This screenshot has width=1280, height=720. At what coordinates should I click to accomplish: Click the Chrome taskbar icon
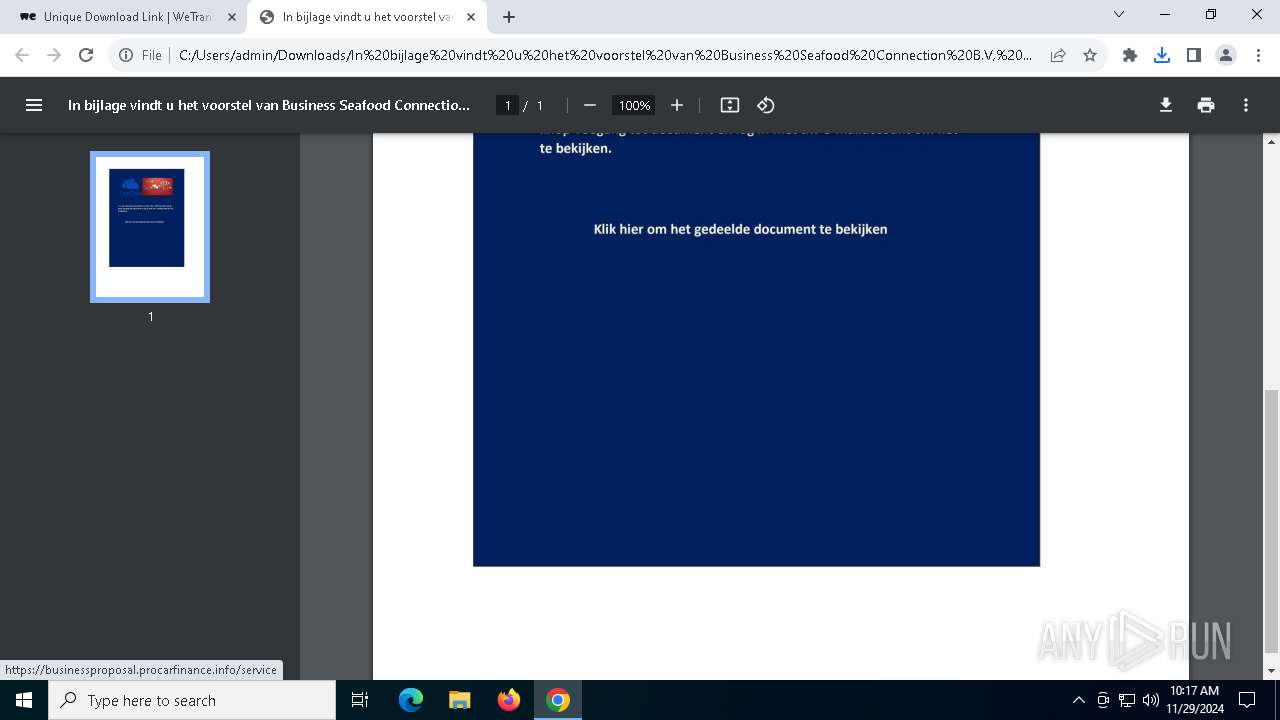coord(558,700)
